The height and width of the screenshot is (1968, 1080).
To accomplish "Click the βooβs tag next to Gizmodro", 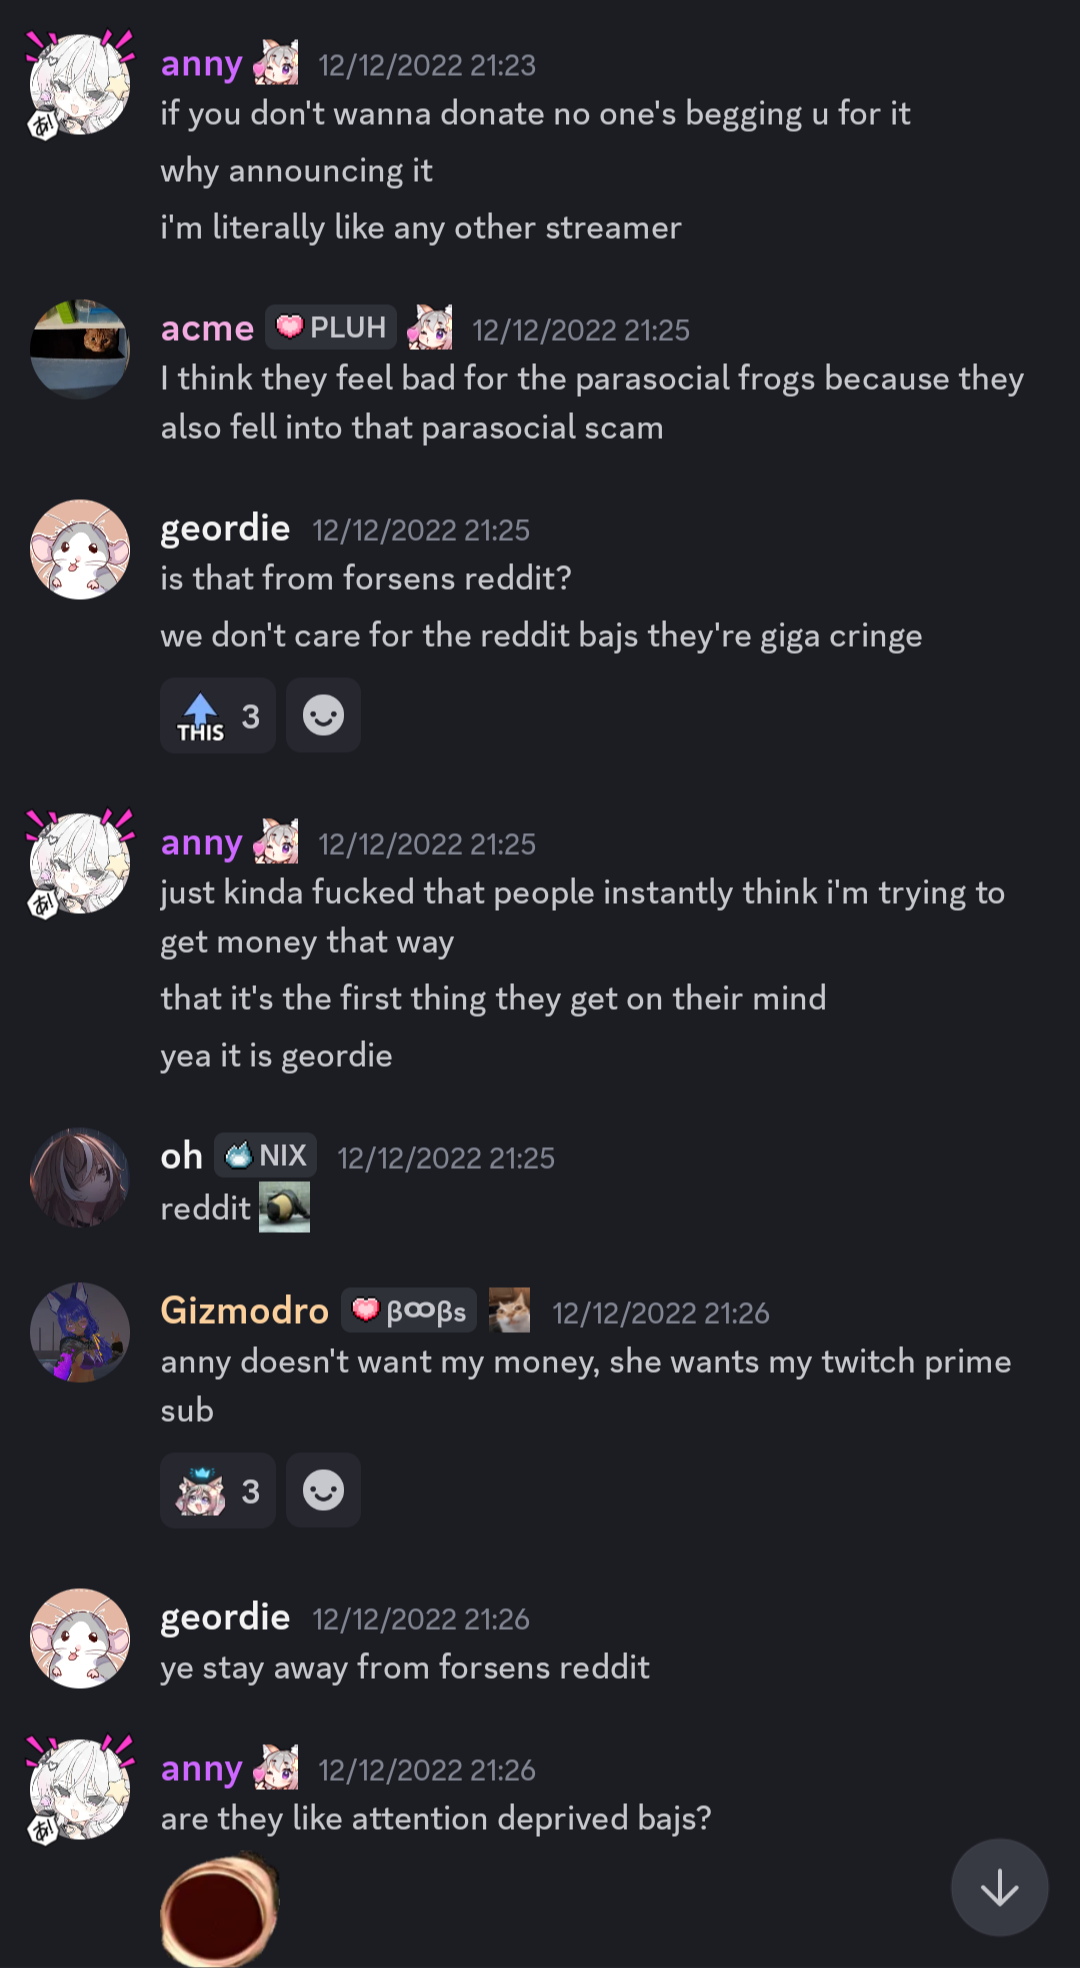I will tap(410, 1310).
